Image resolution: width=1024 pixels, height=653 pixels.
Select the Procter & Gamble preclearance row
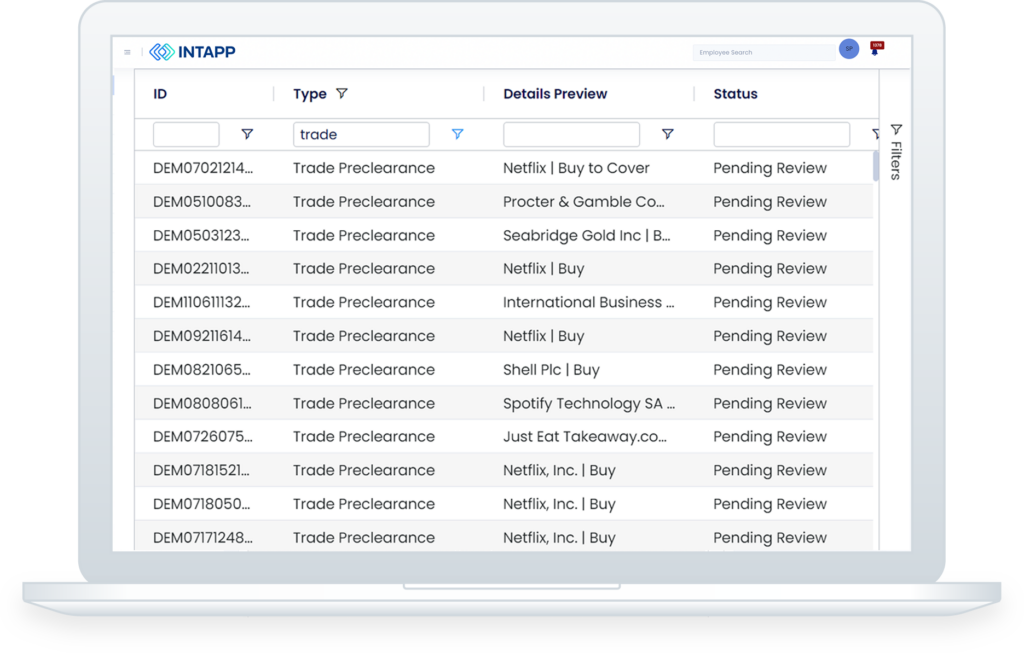coord(500,201)
